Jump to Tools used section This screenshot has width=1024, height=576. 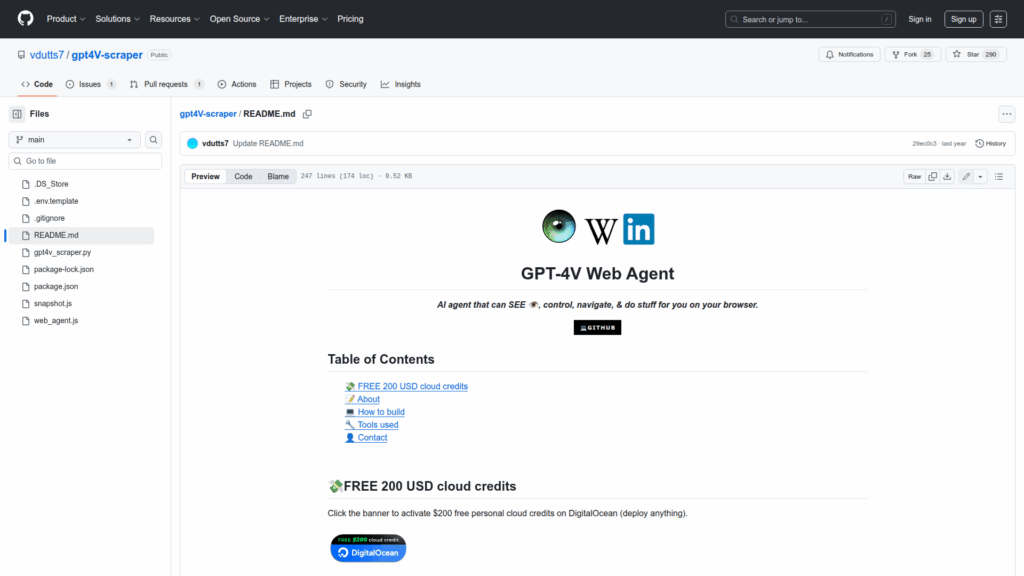[372, 425]
